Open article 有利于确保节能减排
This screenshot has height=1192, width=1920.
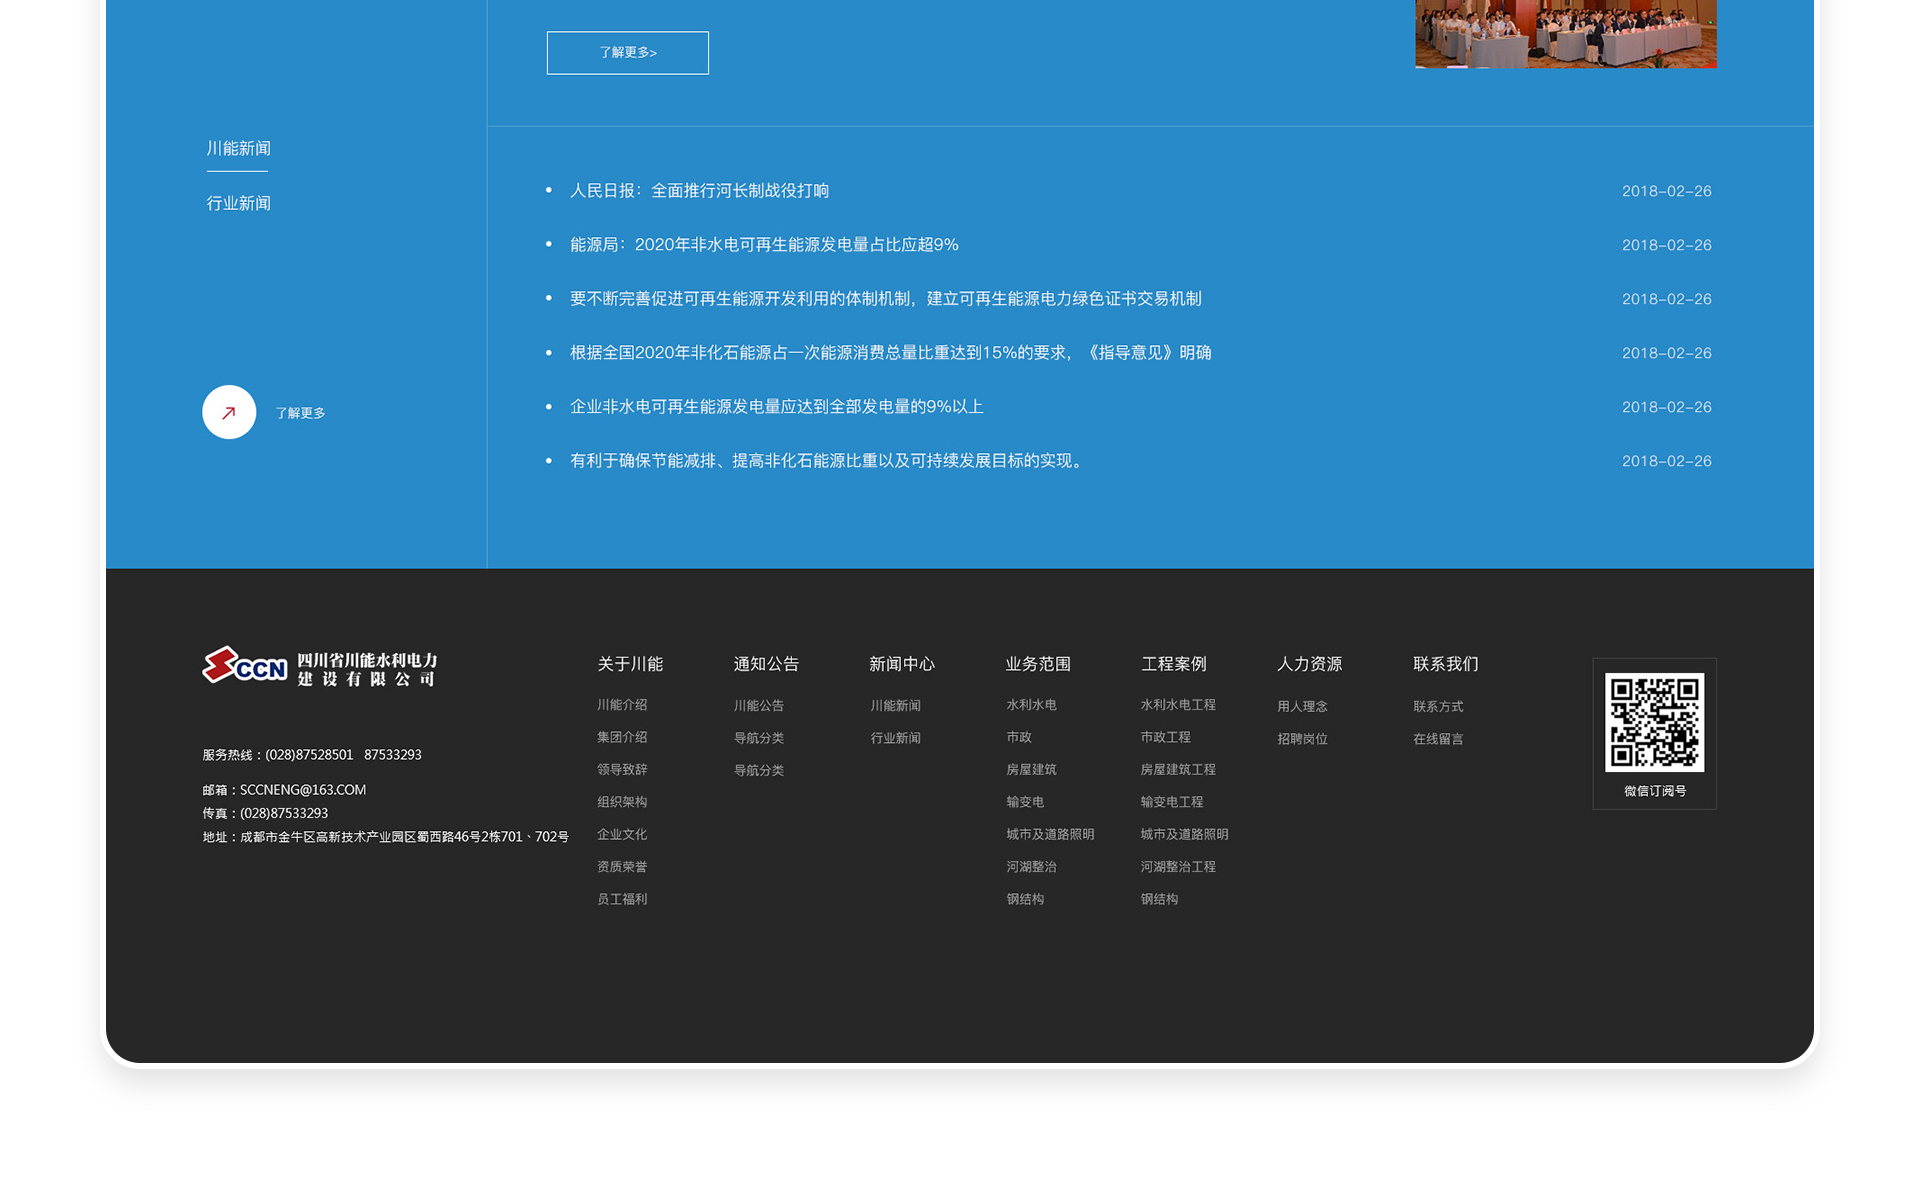(x=828, y=461)
